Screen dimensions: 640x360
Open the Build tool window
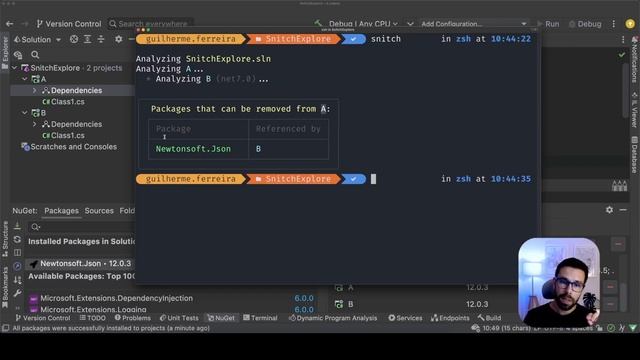pyautogui.click(x=489, y=318)
